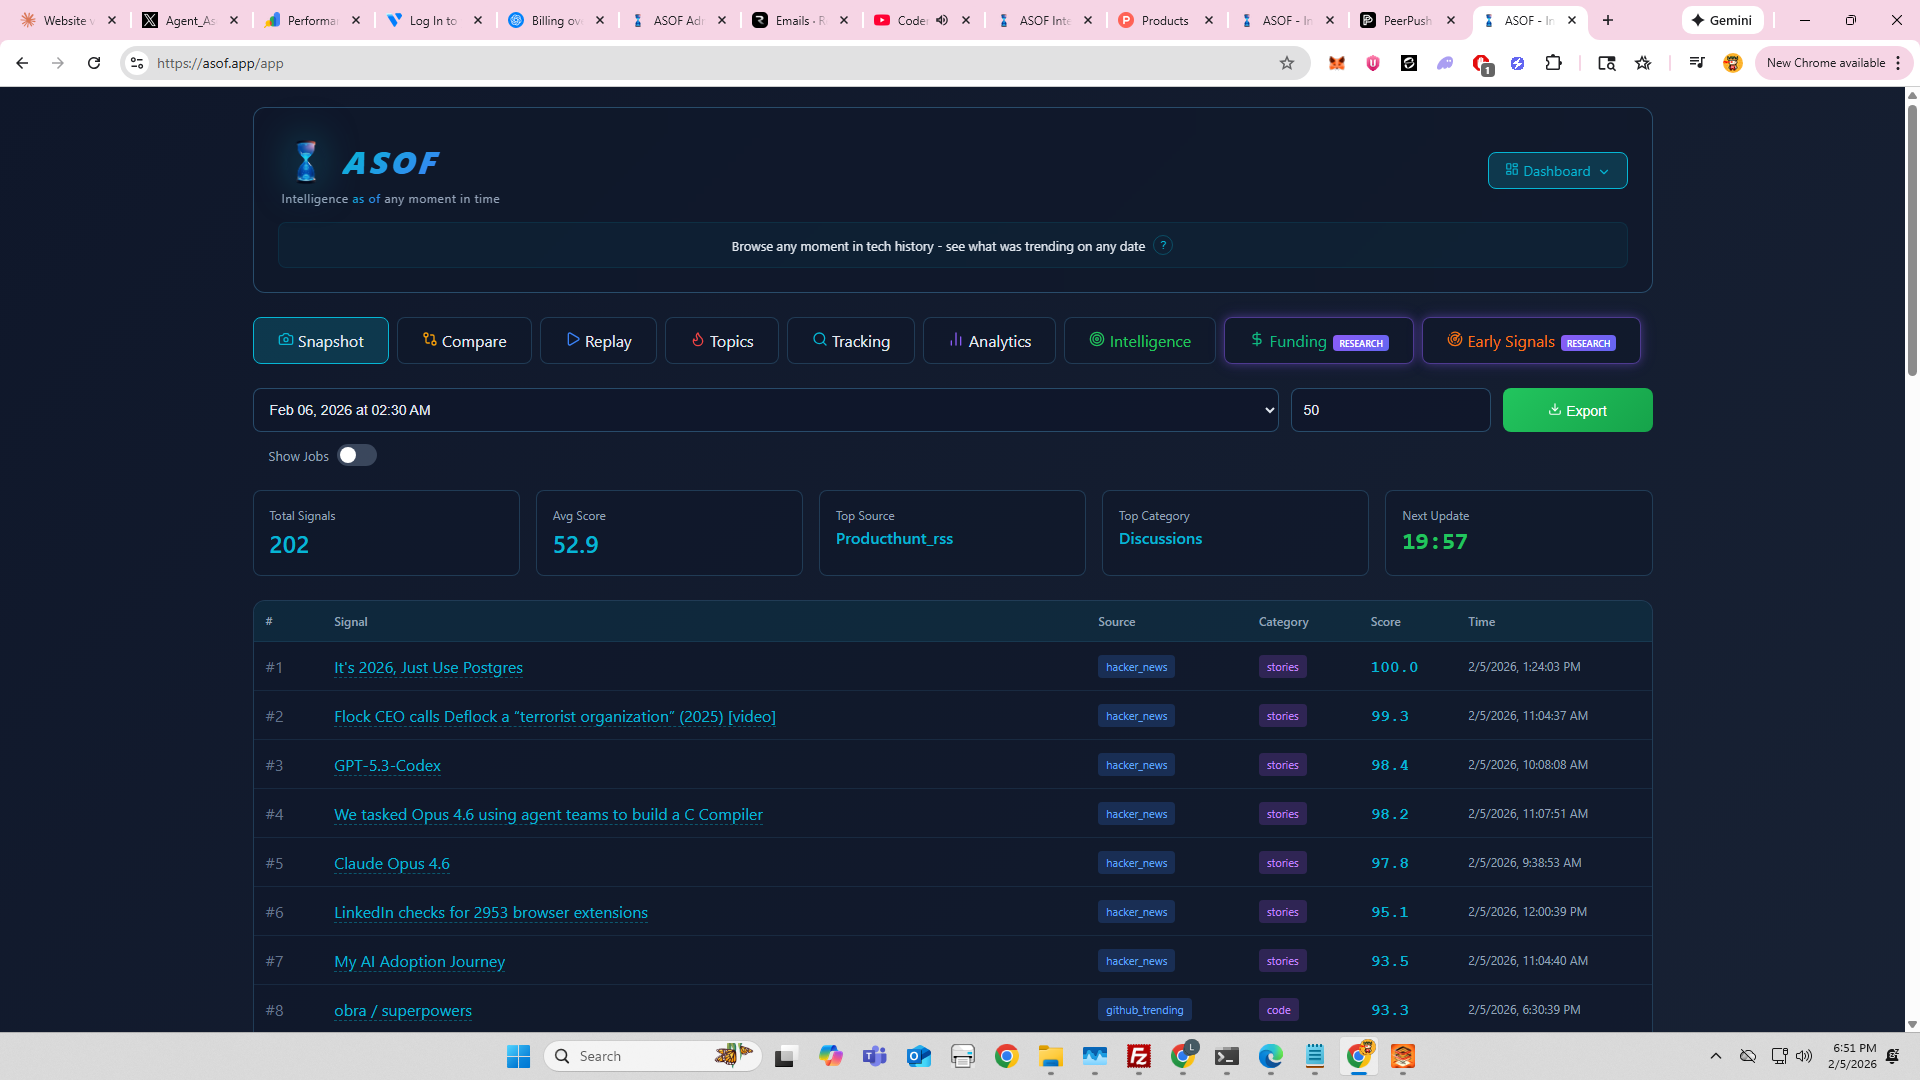Image resolution: width=1920 pixels, height=1080 pixels.
Task: Open the Chrome three-dot menu
Action: 1899,62
